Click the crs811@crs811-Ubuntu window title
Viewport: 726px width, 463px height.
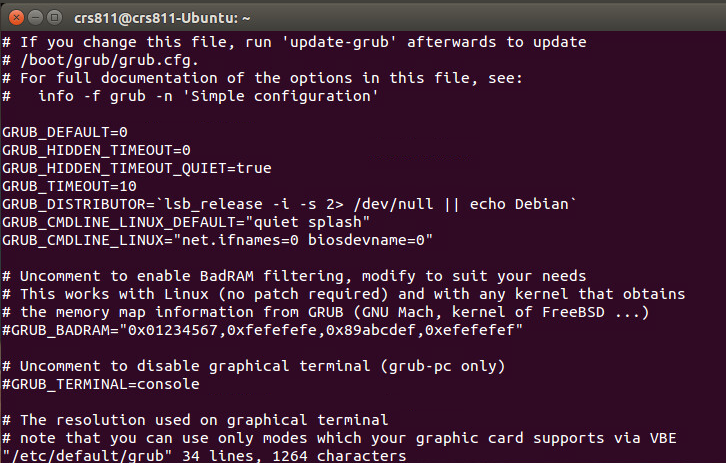pos(162,18)
